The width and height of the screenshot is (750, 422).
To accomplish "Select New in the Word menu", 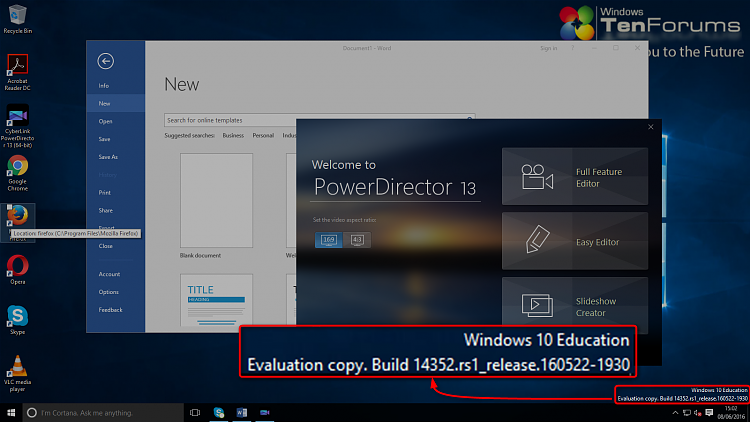I will click(x=115, y=103).
